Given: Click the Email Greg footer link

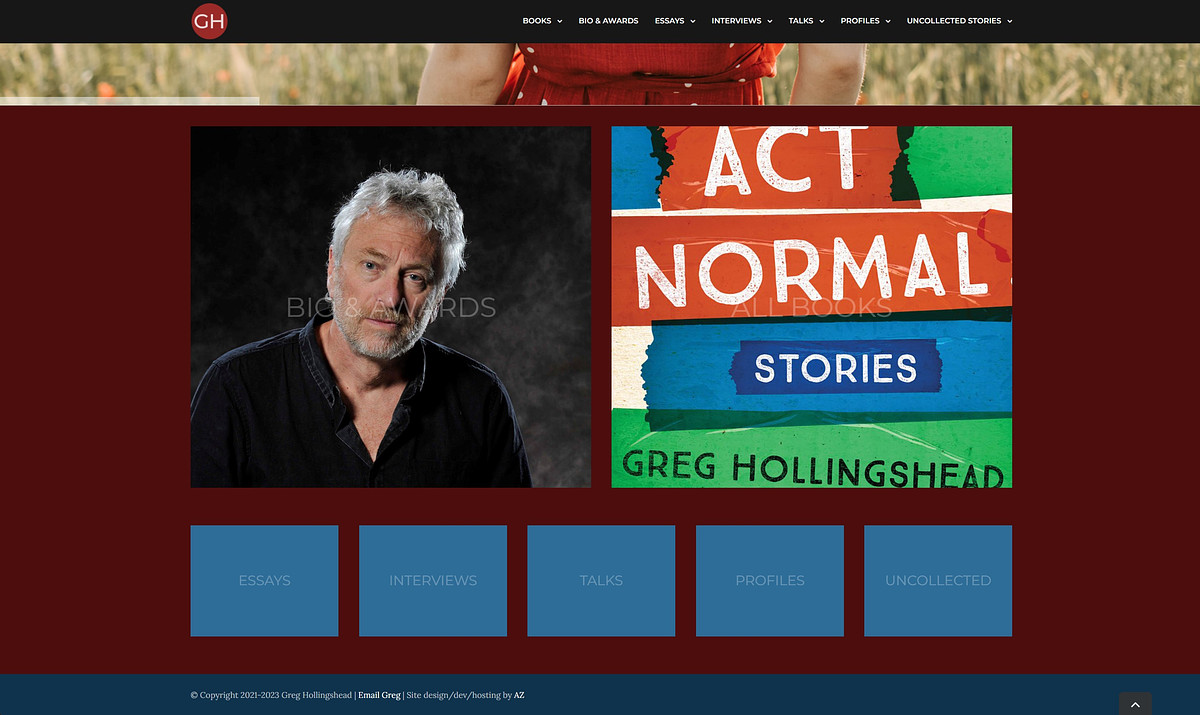Looking at the screenshot, I should [x=379, y=695].
